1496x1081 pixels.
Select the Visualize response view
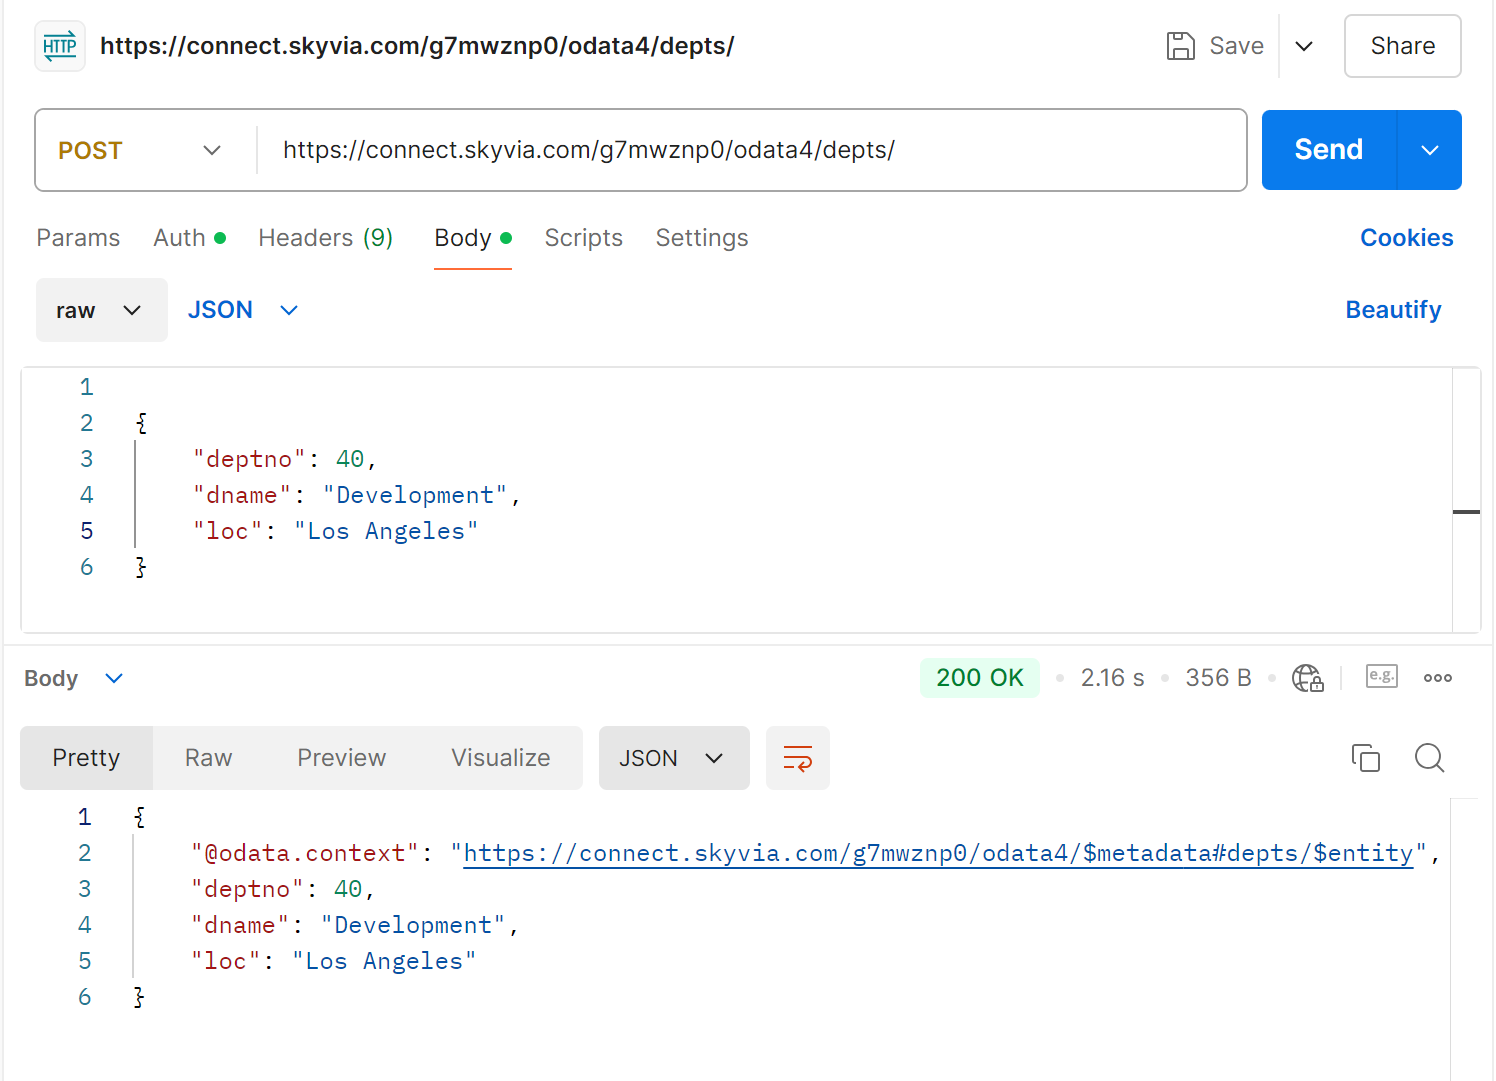(500, 758)
